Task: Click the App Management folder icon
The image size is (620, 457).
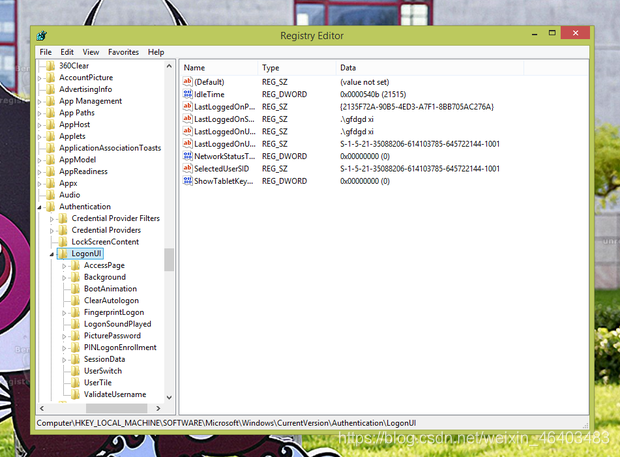Action: [51, 101]
